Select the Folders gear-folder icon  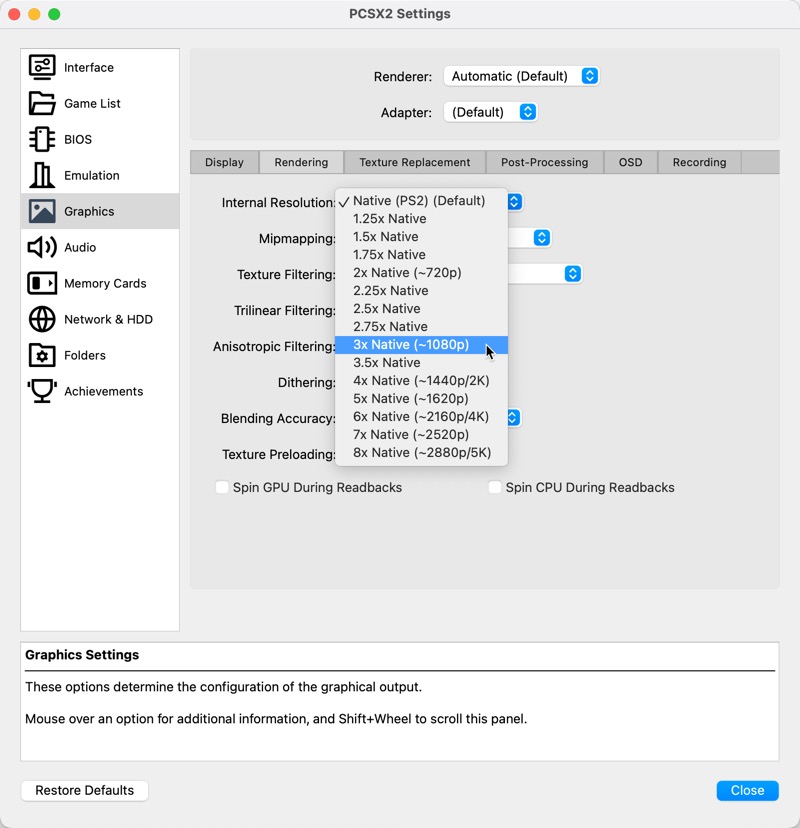pos(42,355)
